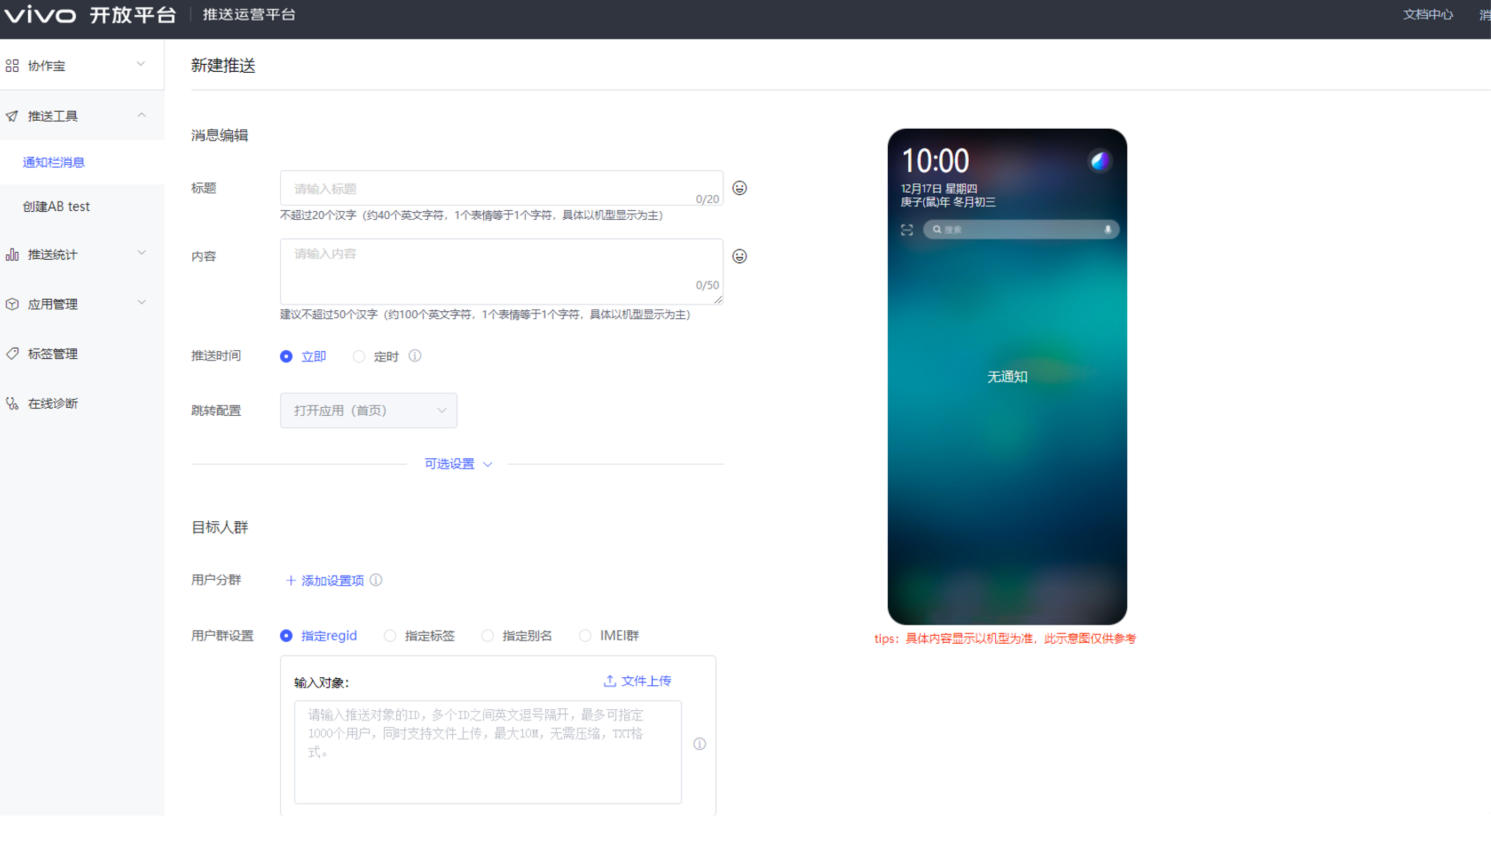Click the info icon beside 添加设置项

tap(376, 580)
